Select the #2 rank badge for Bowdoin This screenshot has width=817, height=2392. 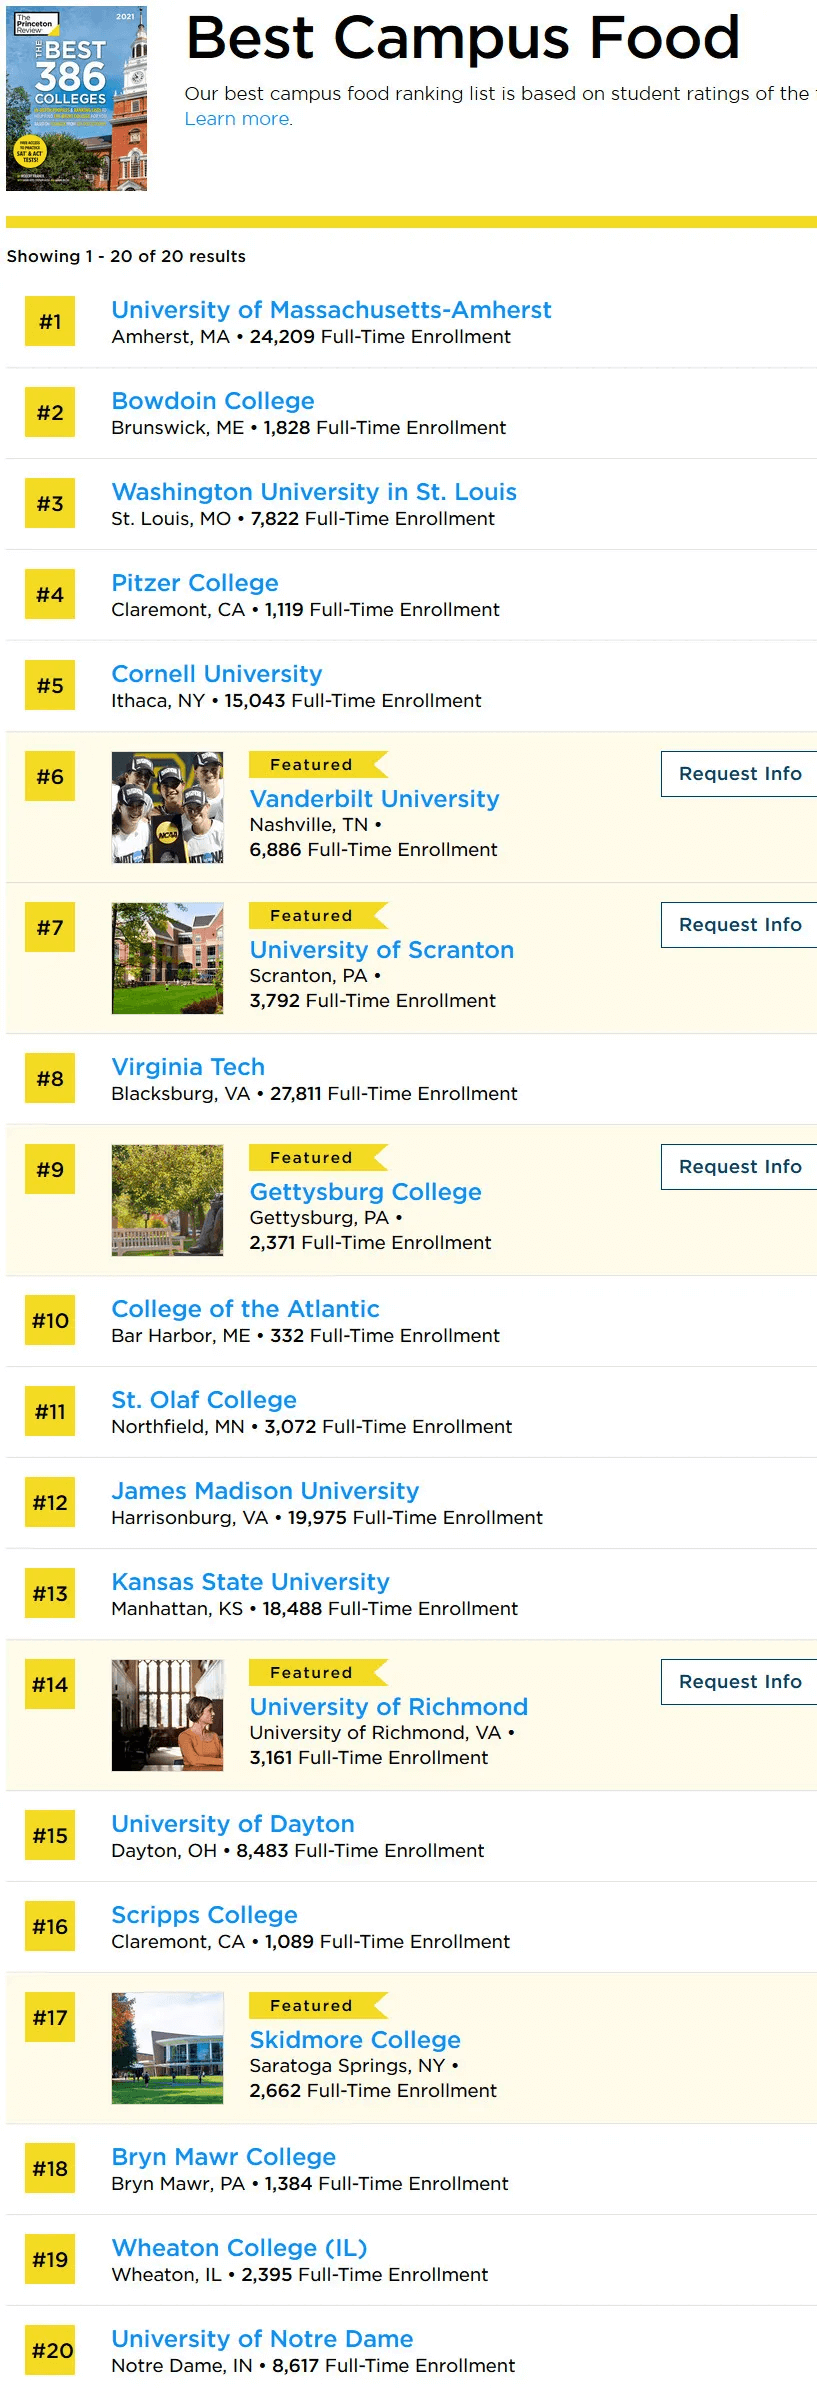(50, 412)
